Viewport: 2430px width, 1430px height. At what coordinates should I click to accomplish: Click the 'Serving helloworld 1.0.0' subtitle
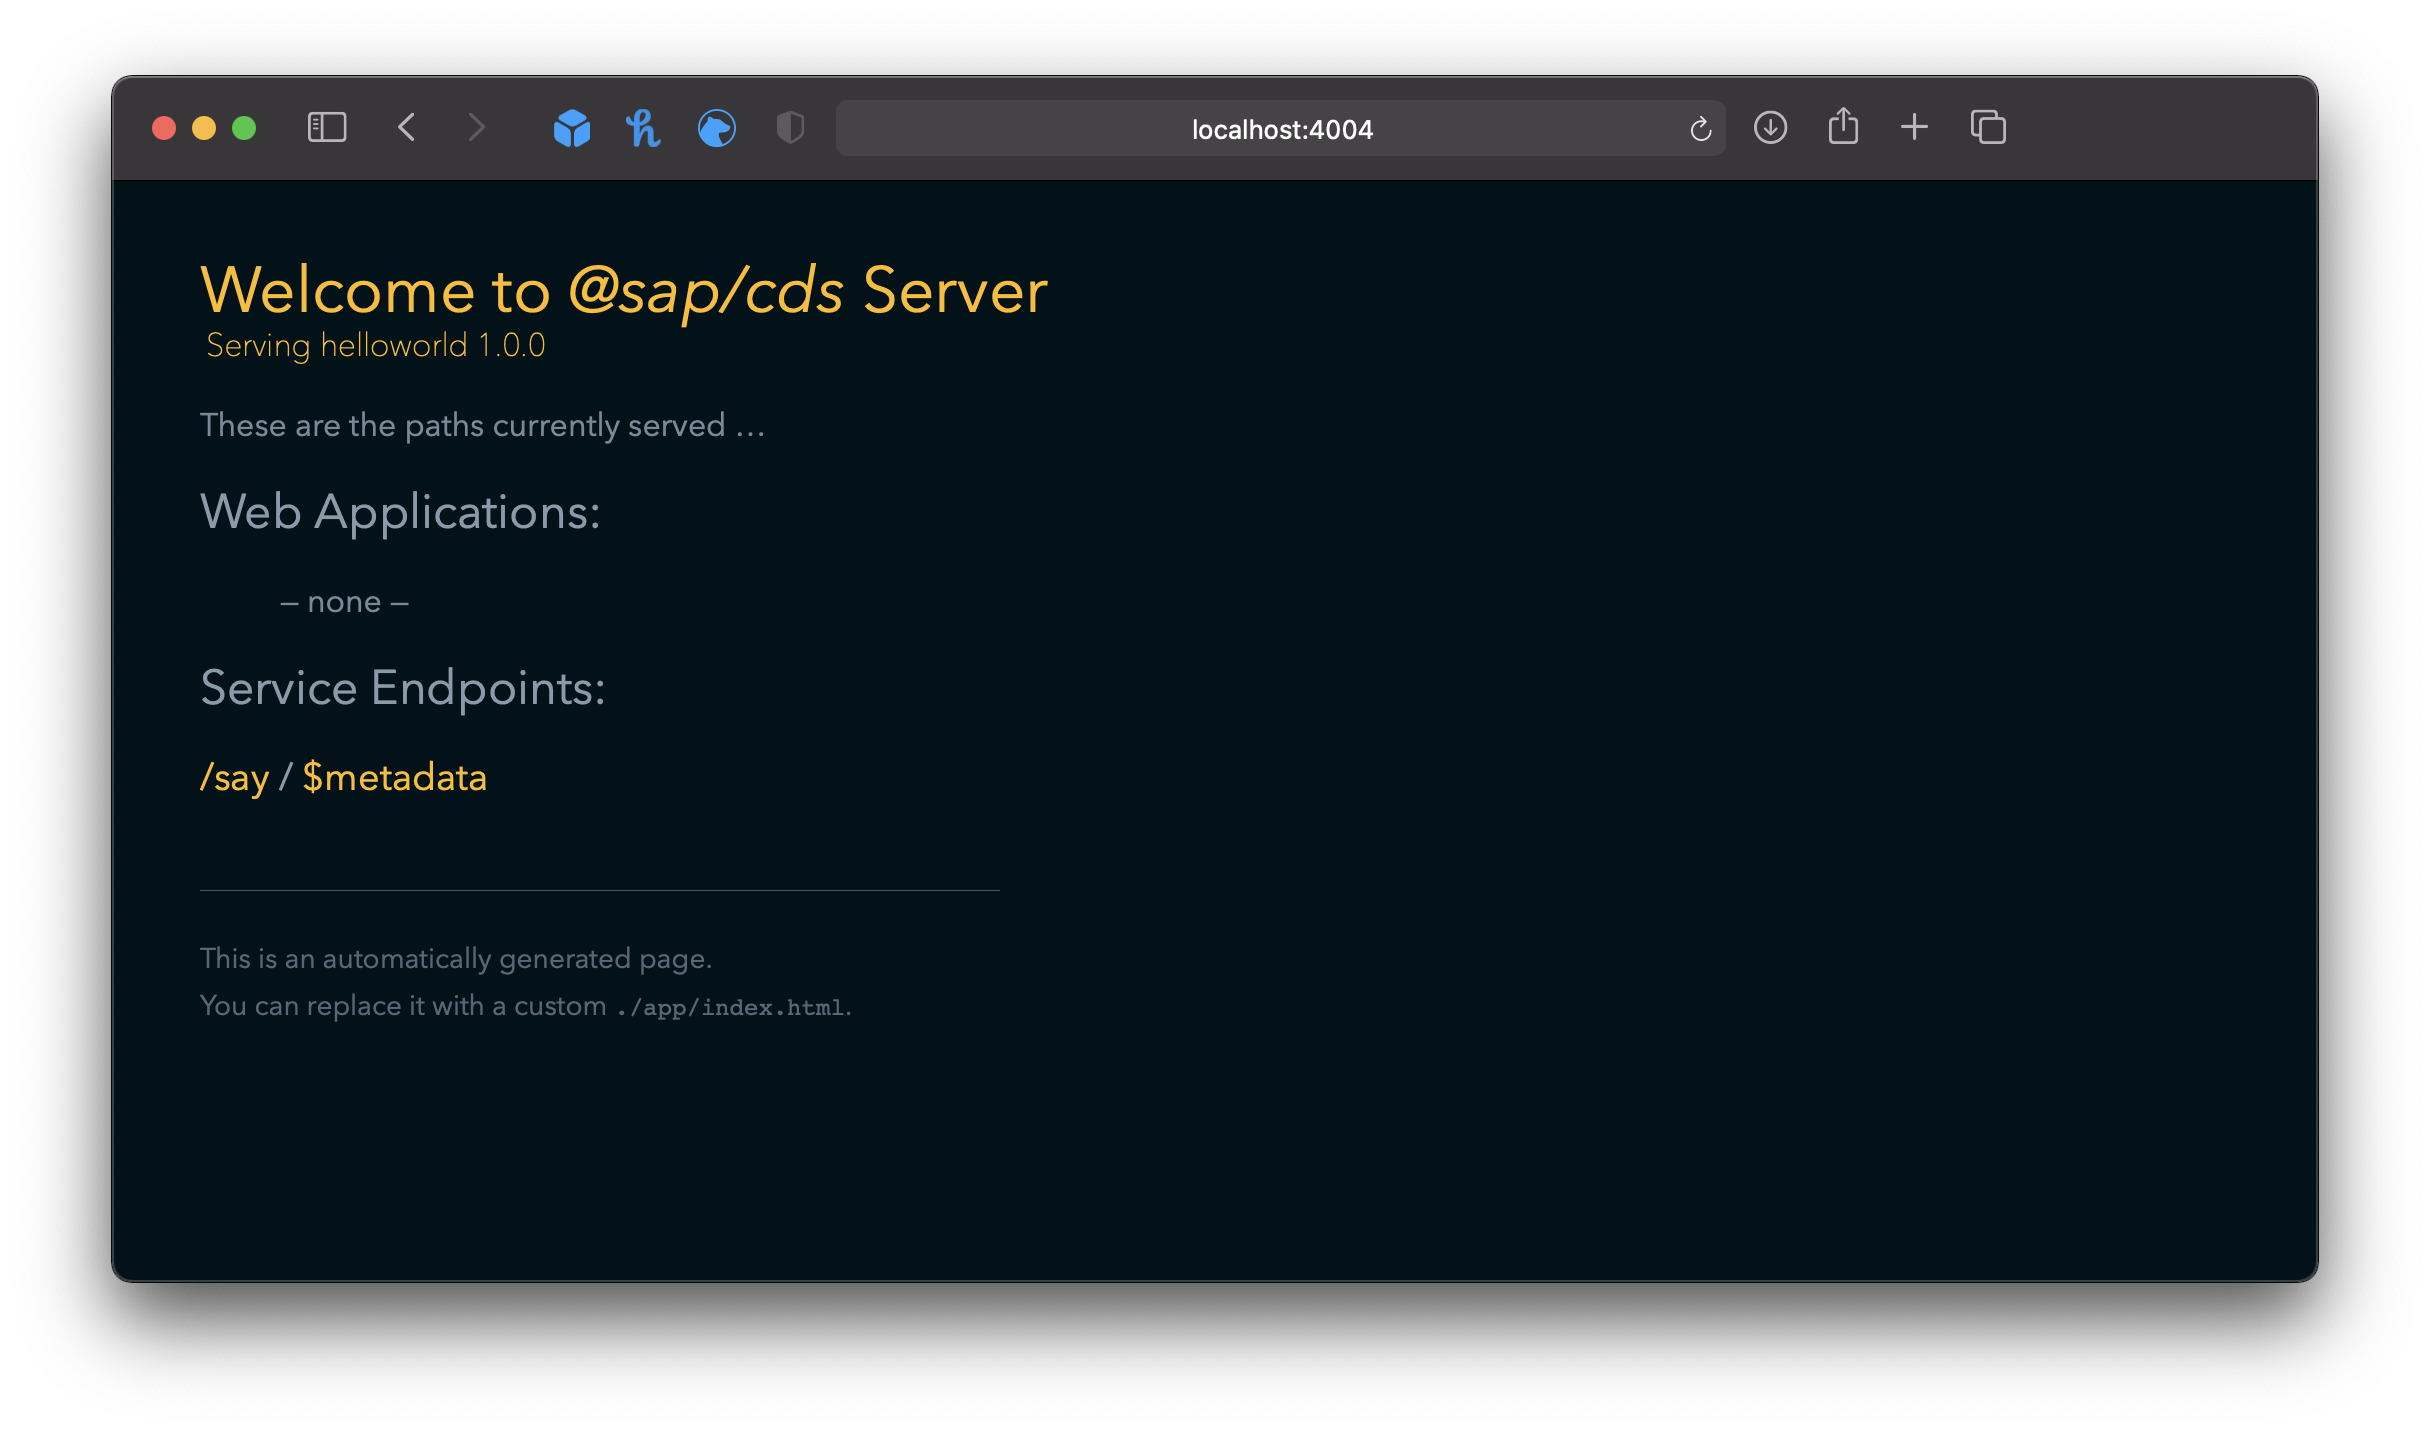pos(376,346)
